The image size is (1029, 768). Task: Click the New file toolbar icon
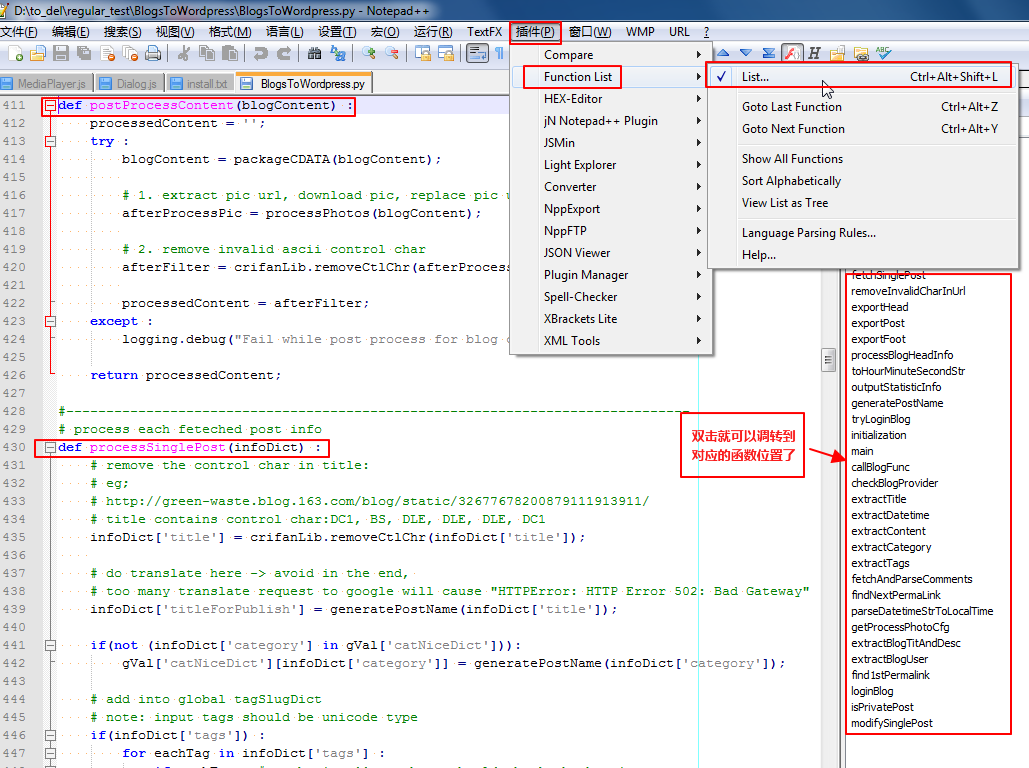click(x=13, y=54)
